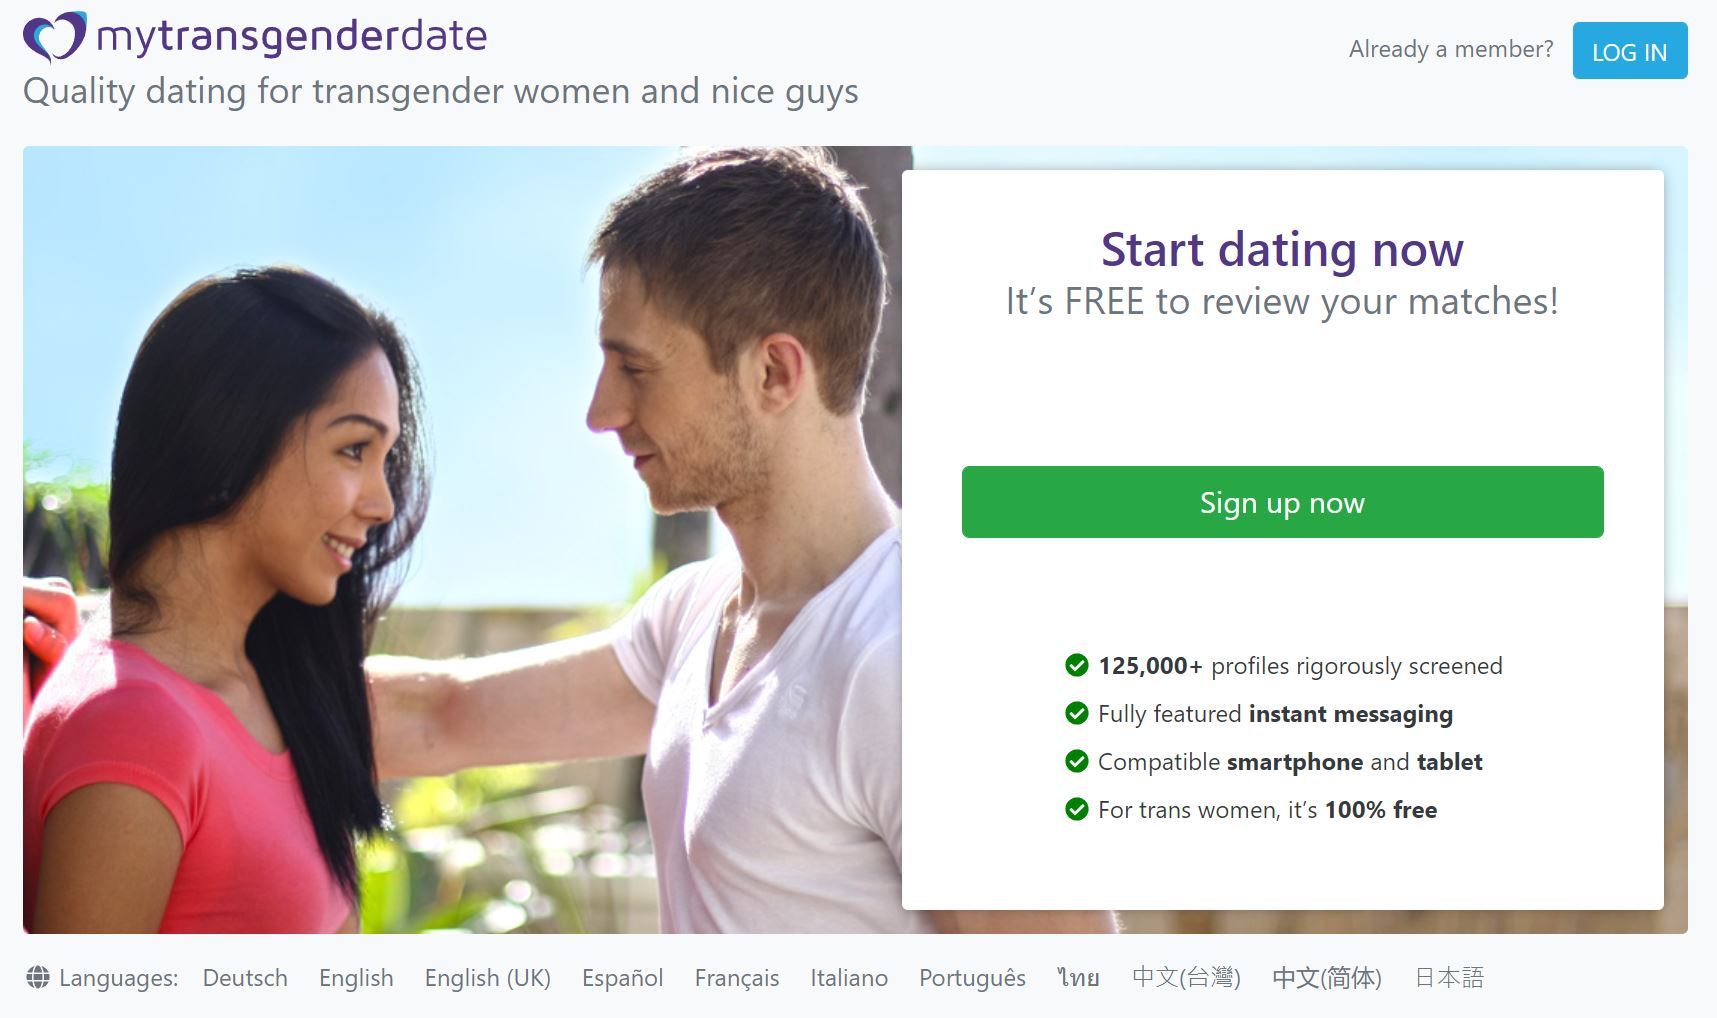The height and width of the screenshot is (1018, 1717).
Task: Click the green checkmark next to 125,000+ profiles
Action: 1077,665
